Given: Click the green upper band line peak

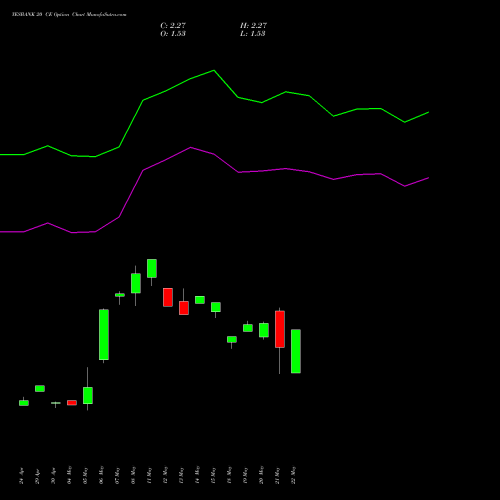Looking at the screenshot, I should [214, 70].
